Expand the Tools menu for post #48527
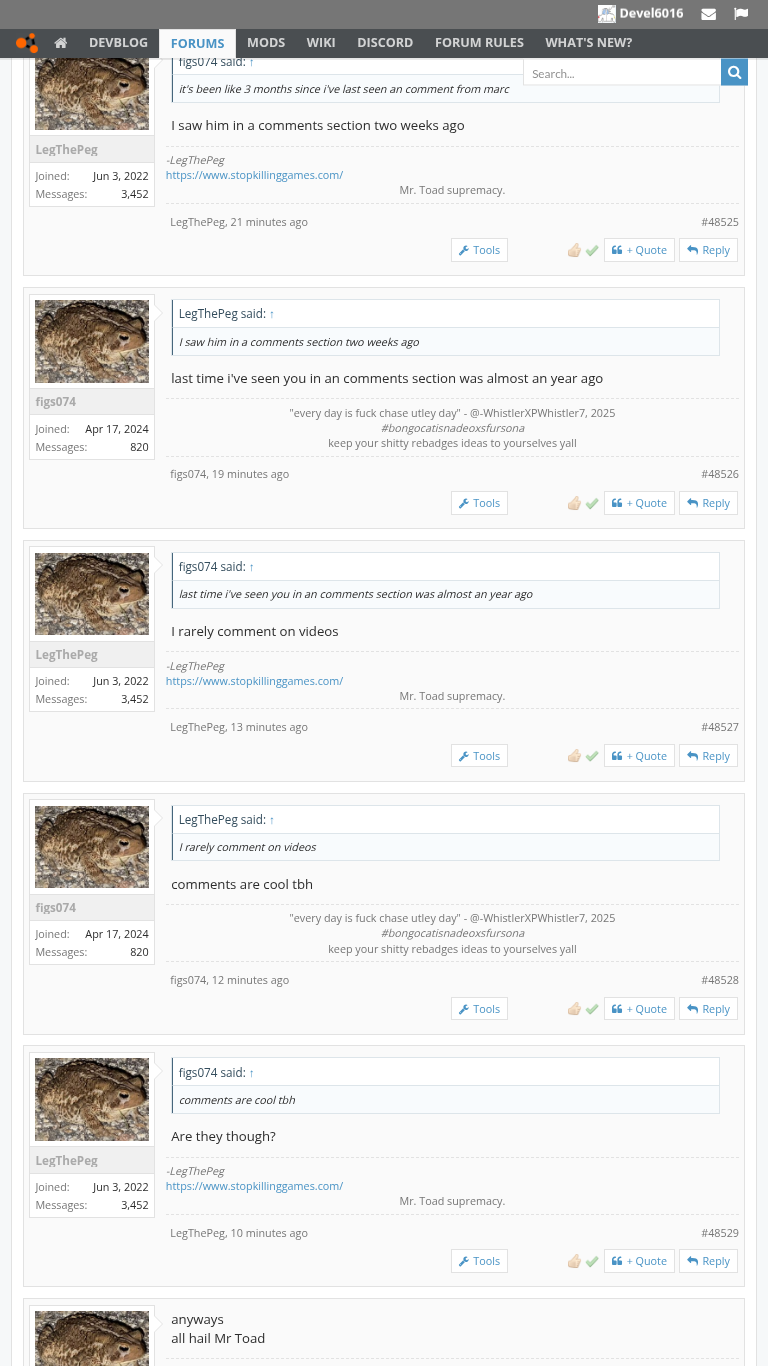Viewport: 768px width, 1366px height. [479, 756]
